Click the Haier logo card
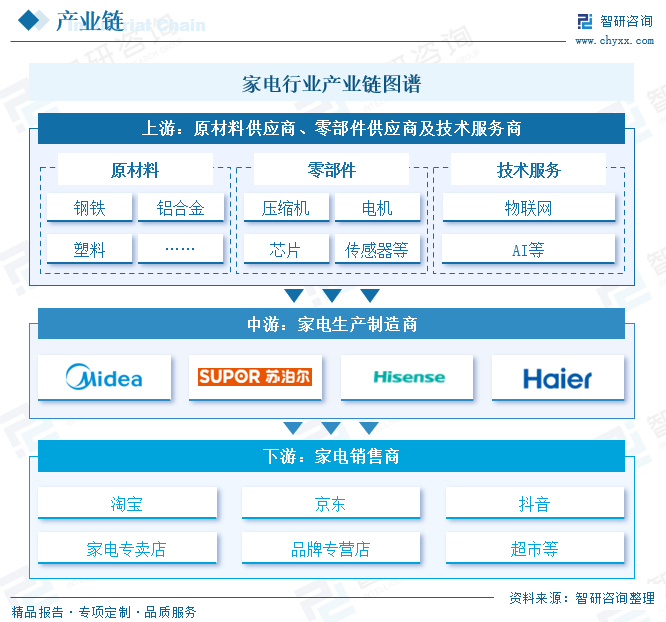Viewport: 666px width, 622px height. 558,377
